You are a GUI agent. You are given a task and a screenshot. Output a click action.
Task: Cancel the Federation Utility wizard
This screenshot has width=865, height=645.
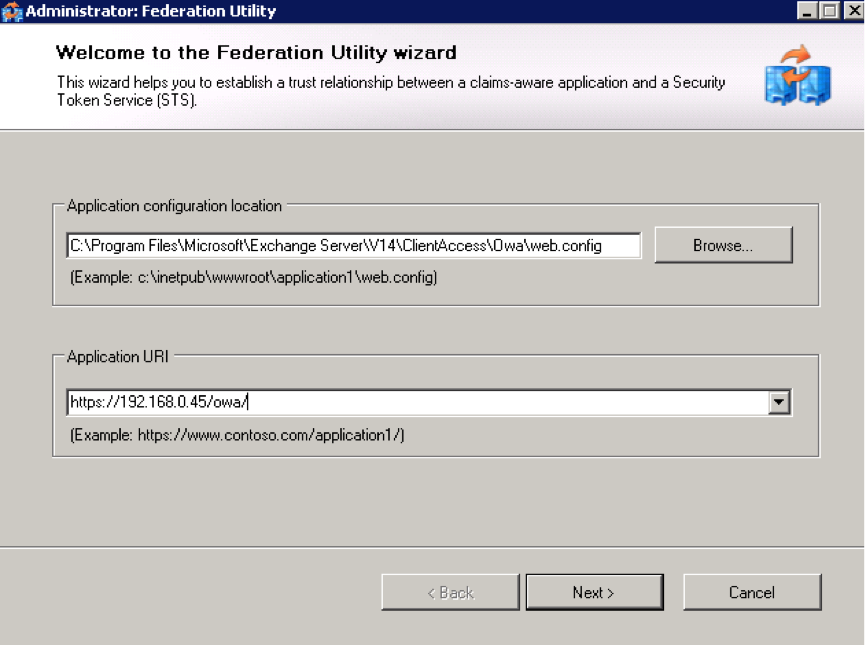tap(752, 592)
